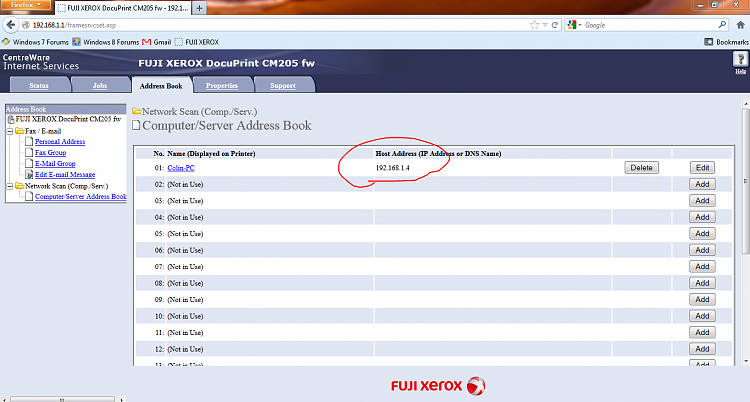Open the address bar history dropdown arrow
This screenshot has height=402, width=750.
(x=545, y=25)
